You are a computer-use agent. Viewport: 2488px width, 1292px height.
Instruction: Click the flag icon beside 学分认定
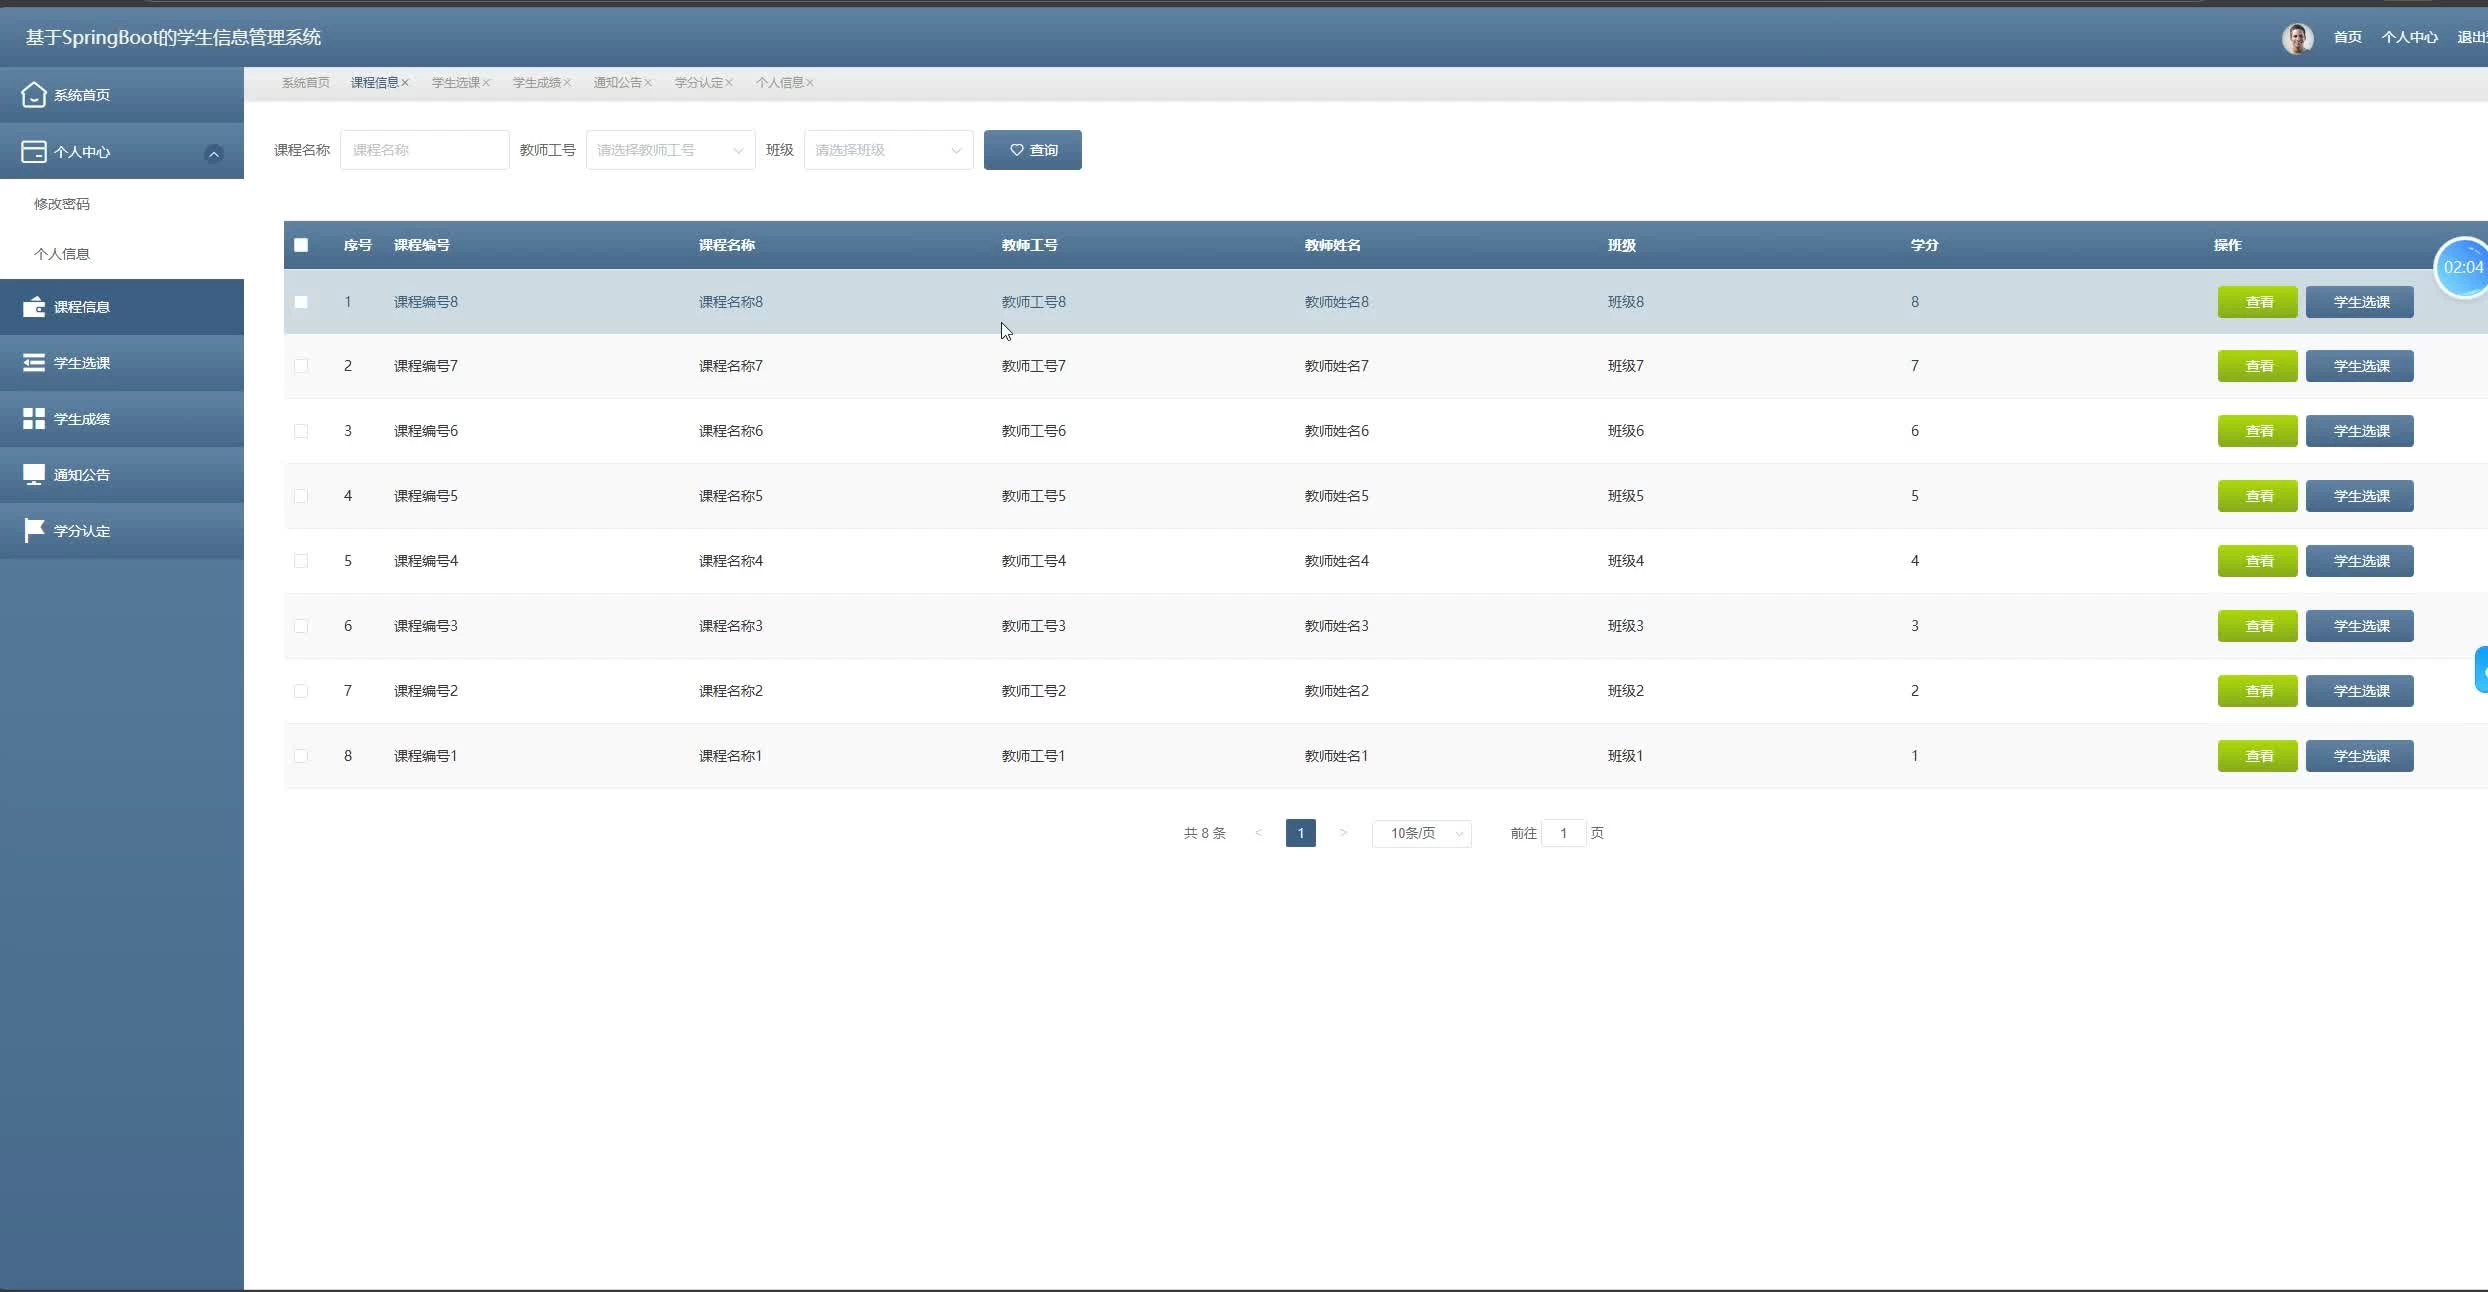click(34, 530)
